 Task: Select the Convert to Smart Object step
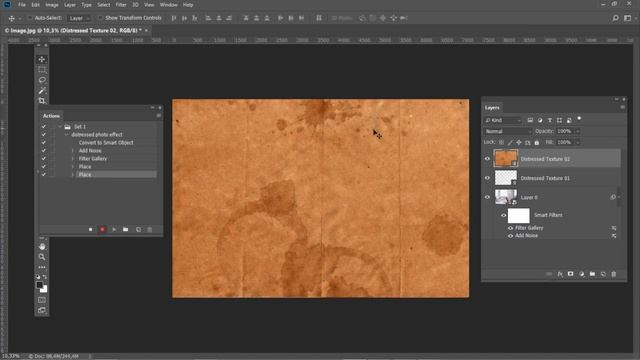[106, 143]
